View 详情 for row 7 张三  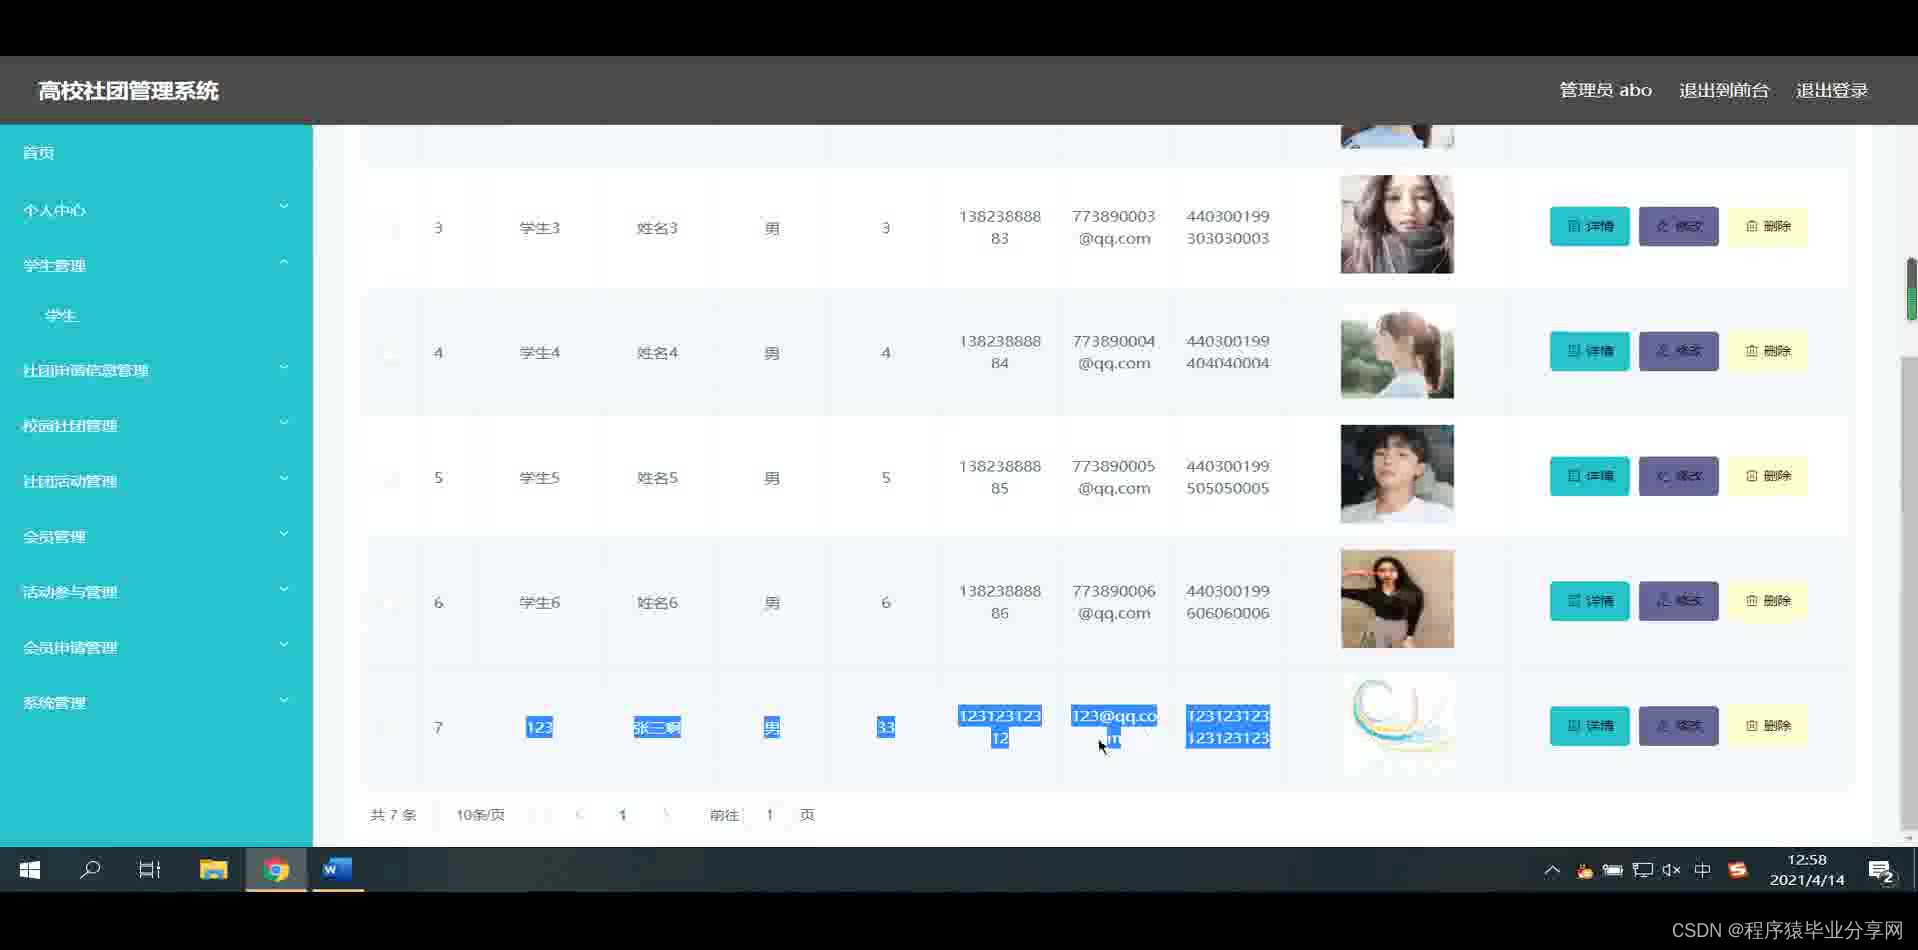tap(1589, 726)
